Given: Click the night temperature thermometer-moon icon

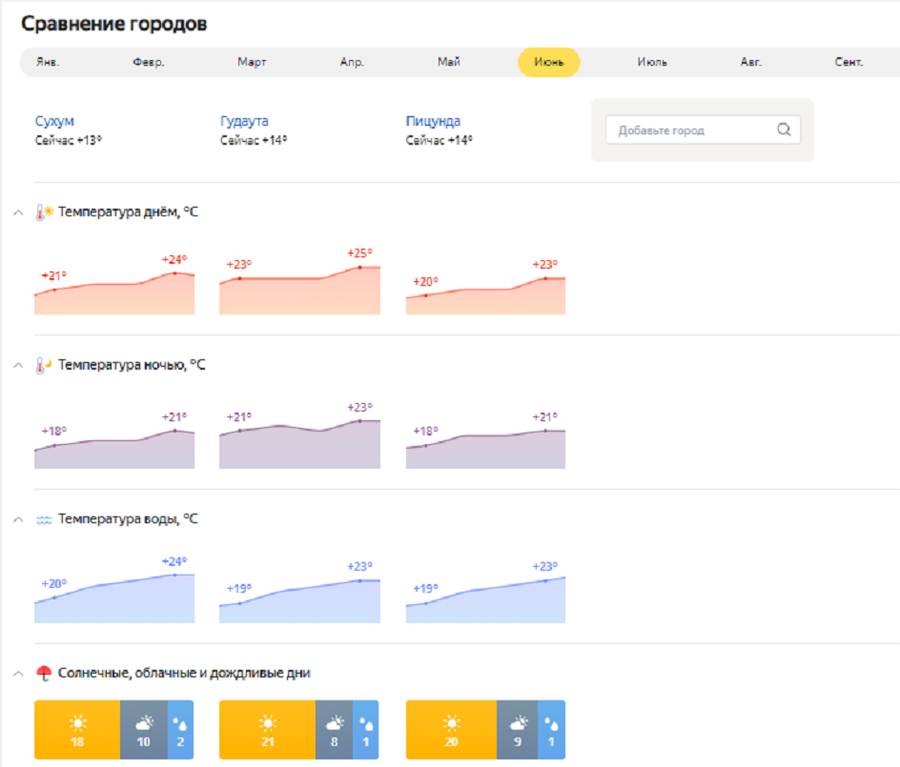Looking at the screenshot, I should pos(44,365).
